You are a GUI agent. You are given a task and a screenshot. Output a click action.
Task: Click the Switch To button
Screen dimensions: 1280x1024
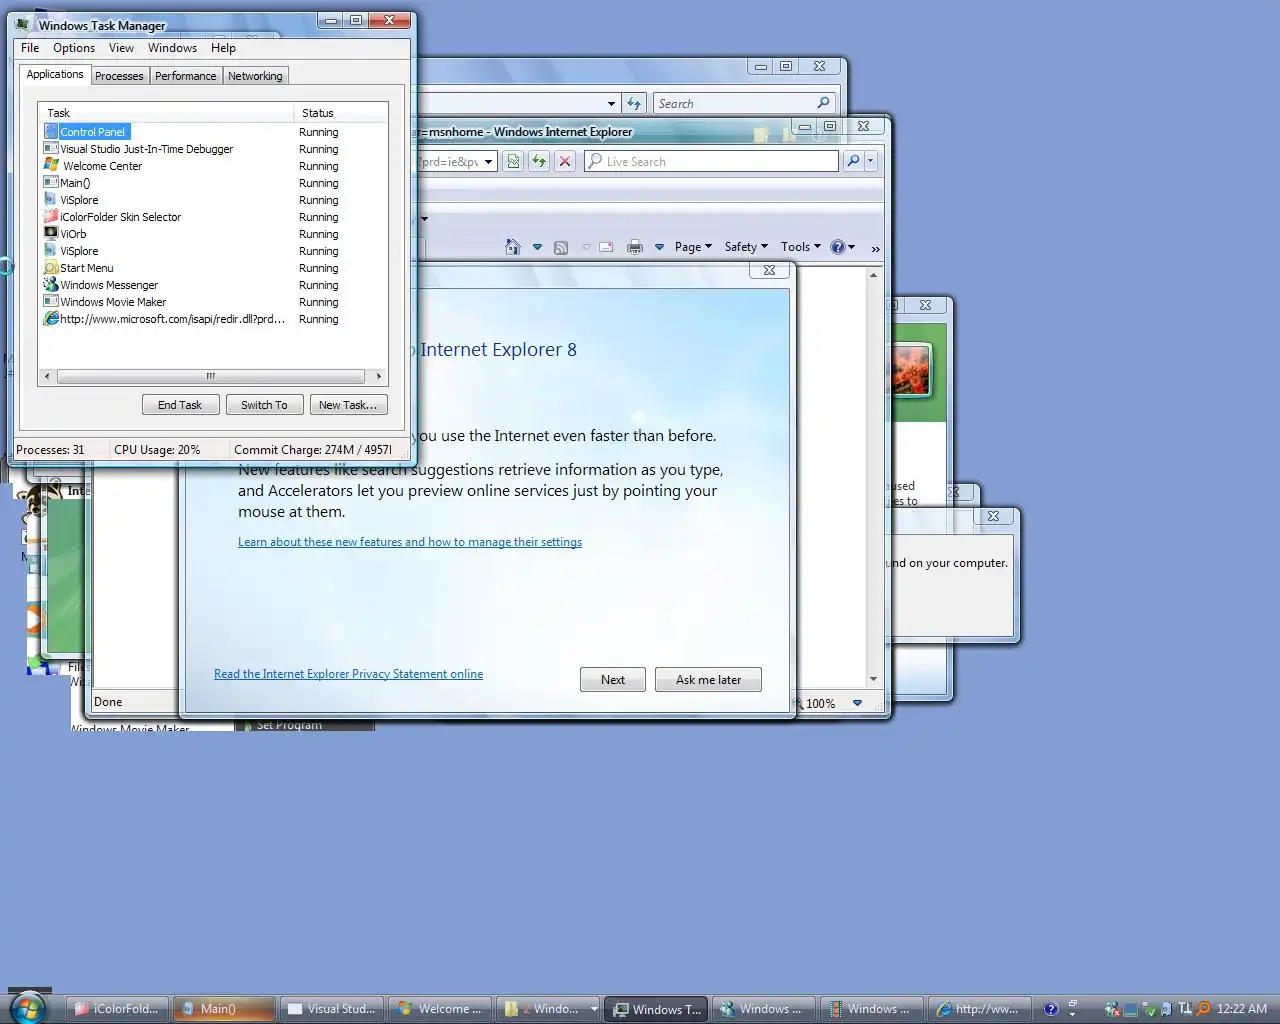point(264,405)
